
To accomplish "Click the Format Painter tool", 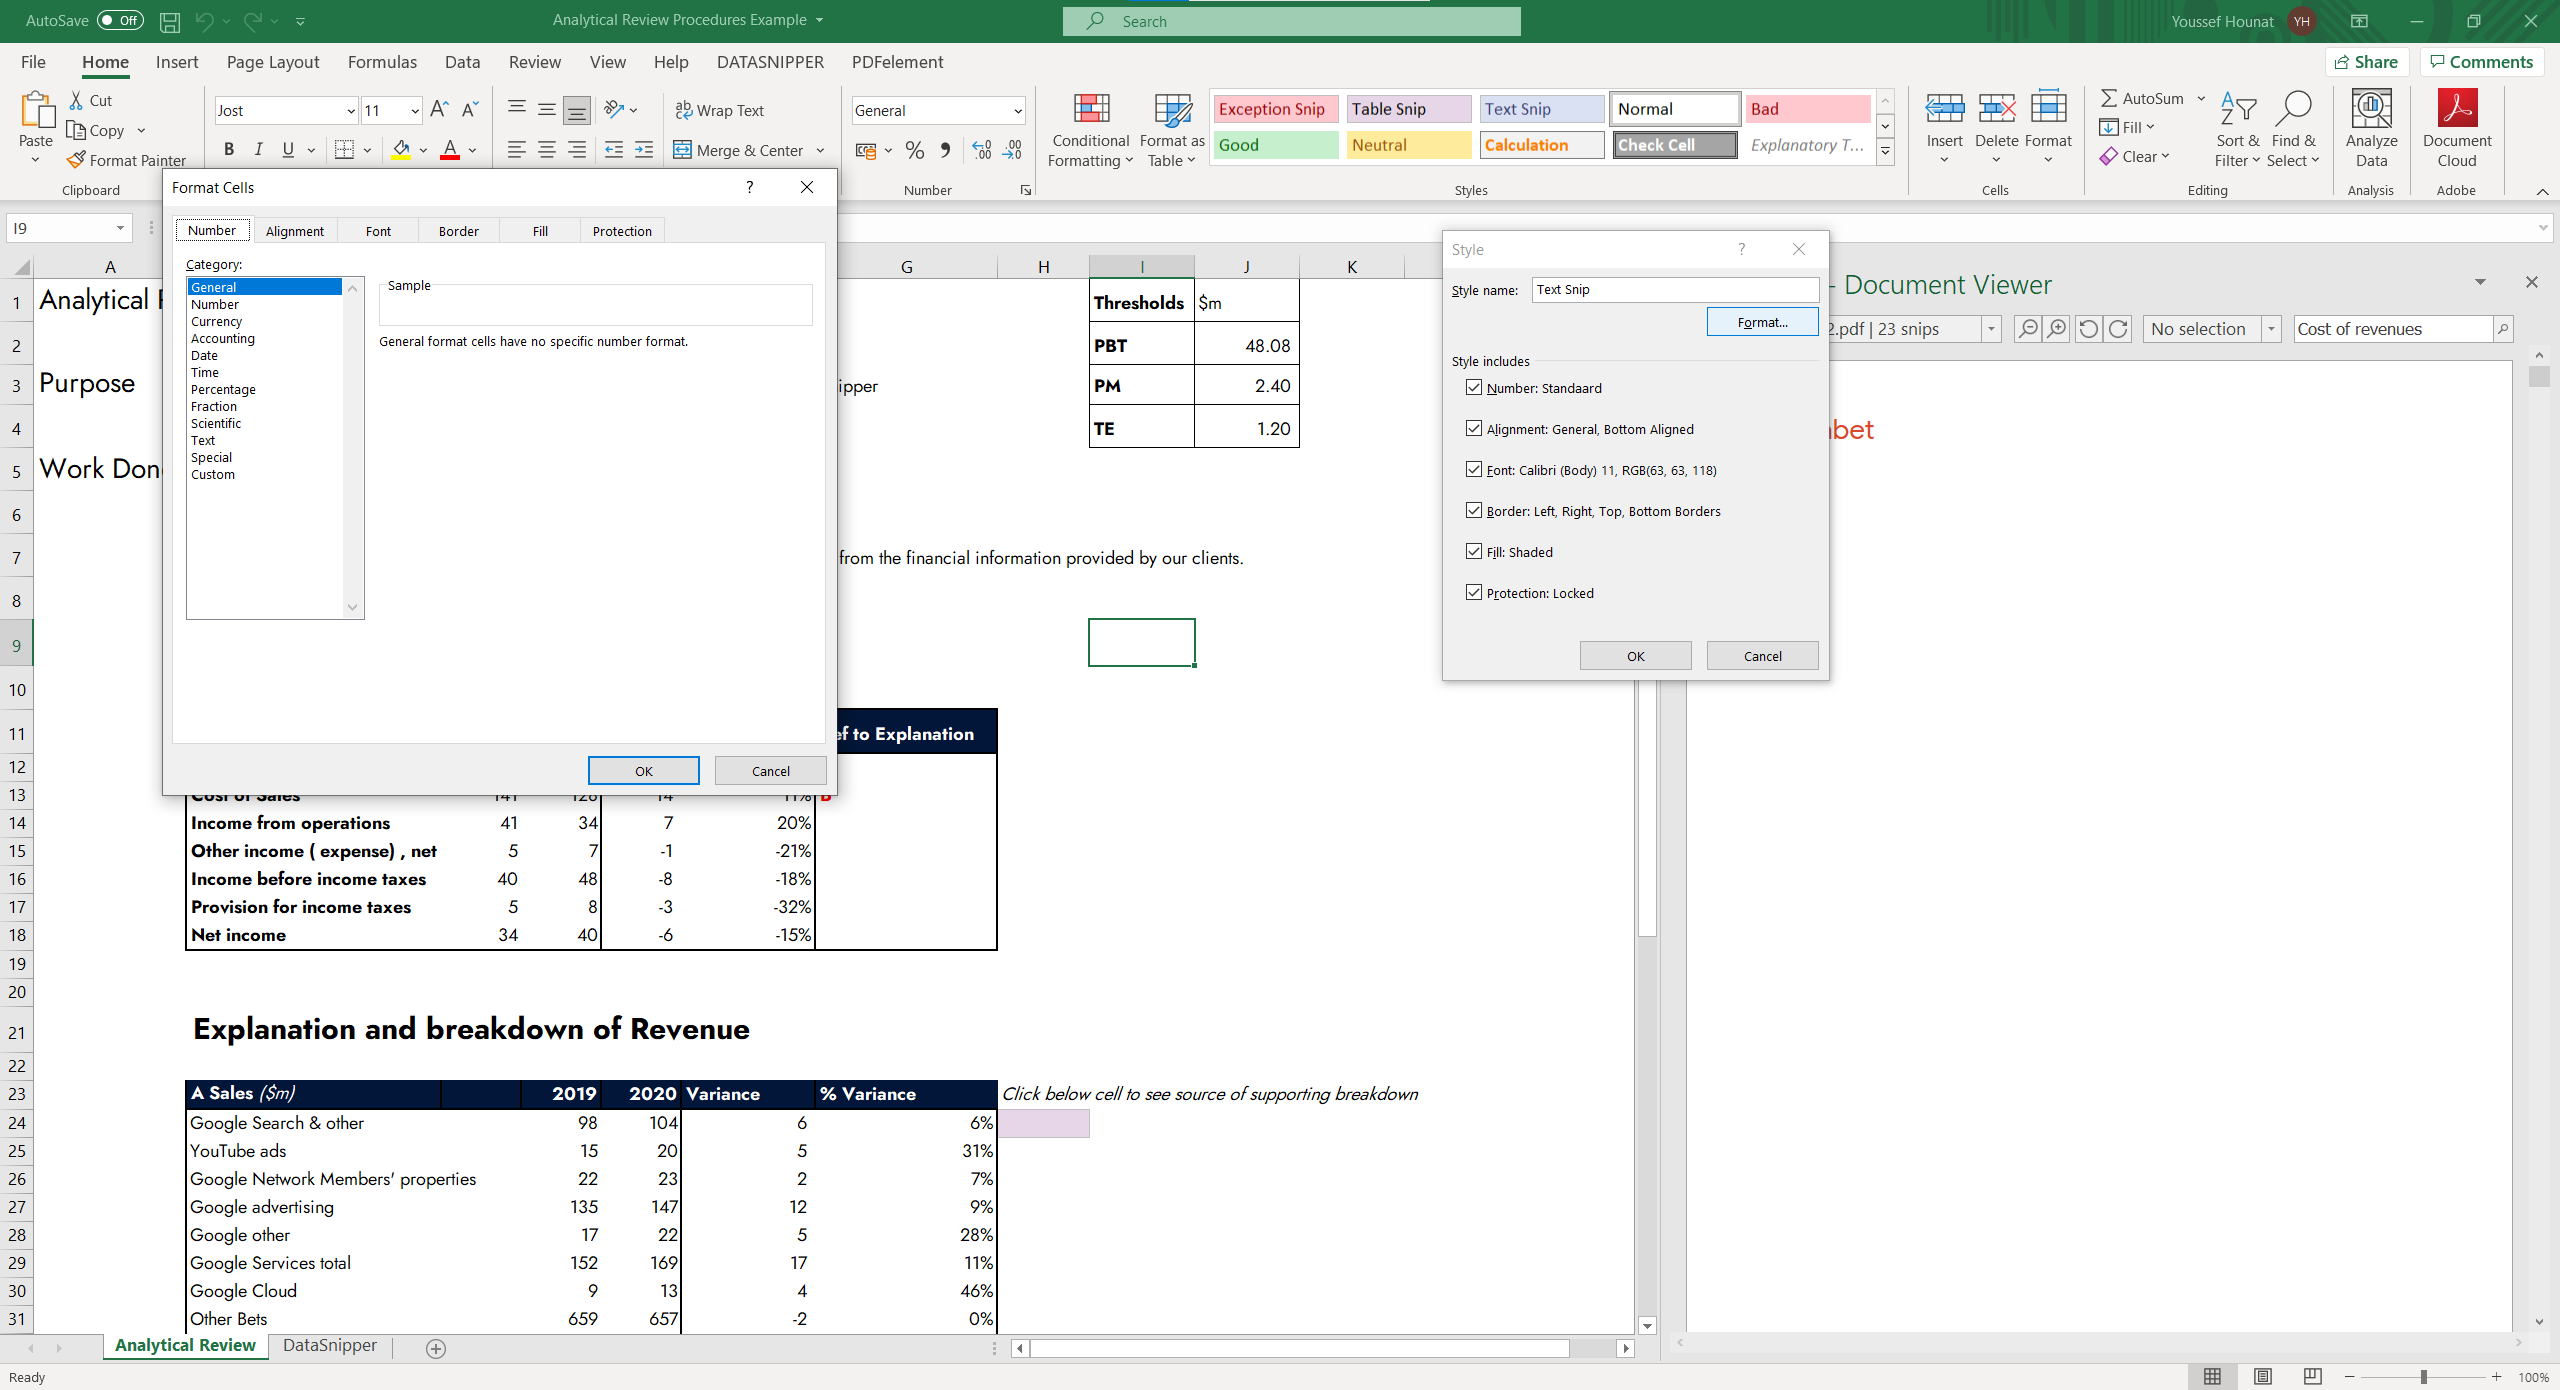I will coord(127,160).
